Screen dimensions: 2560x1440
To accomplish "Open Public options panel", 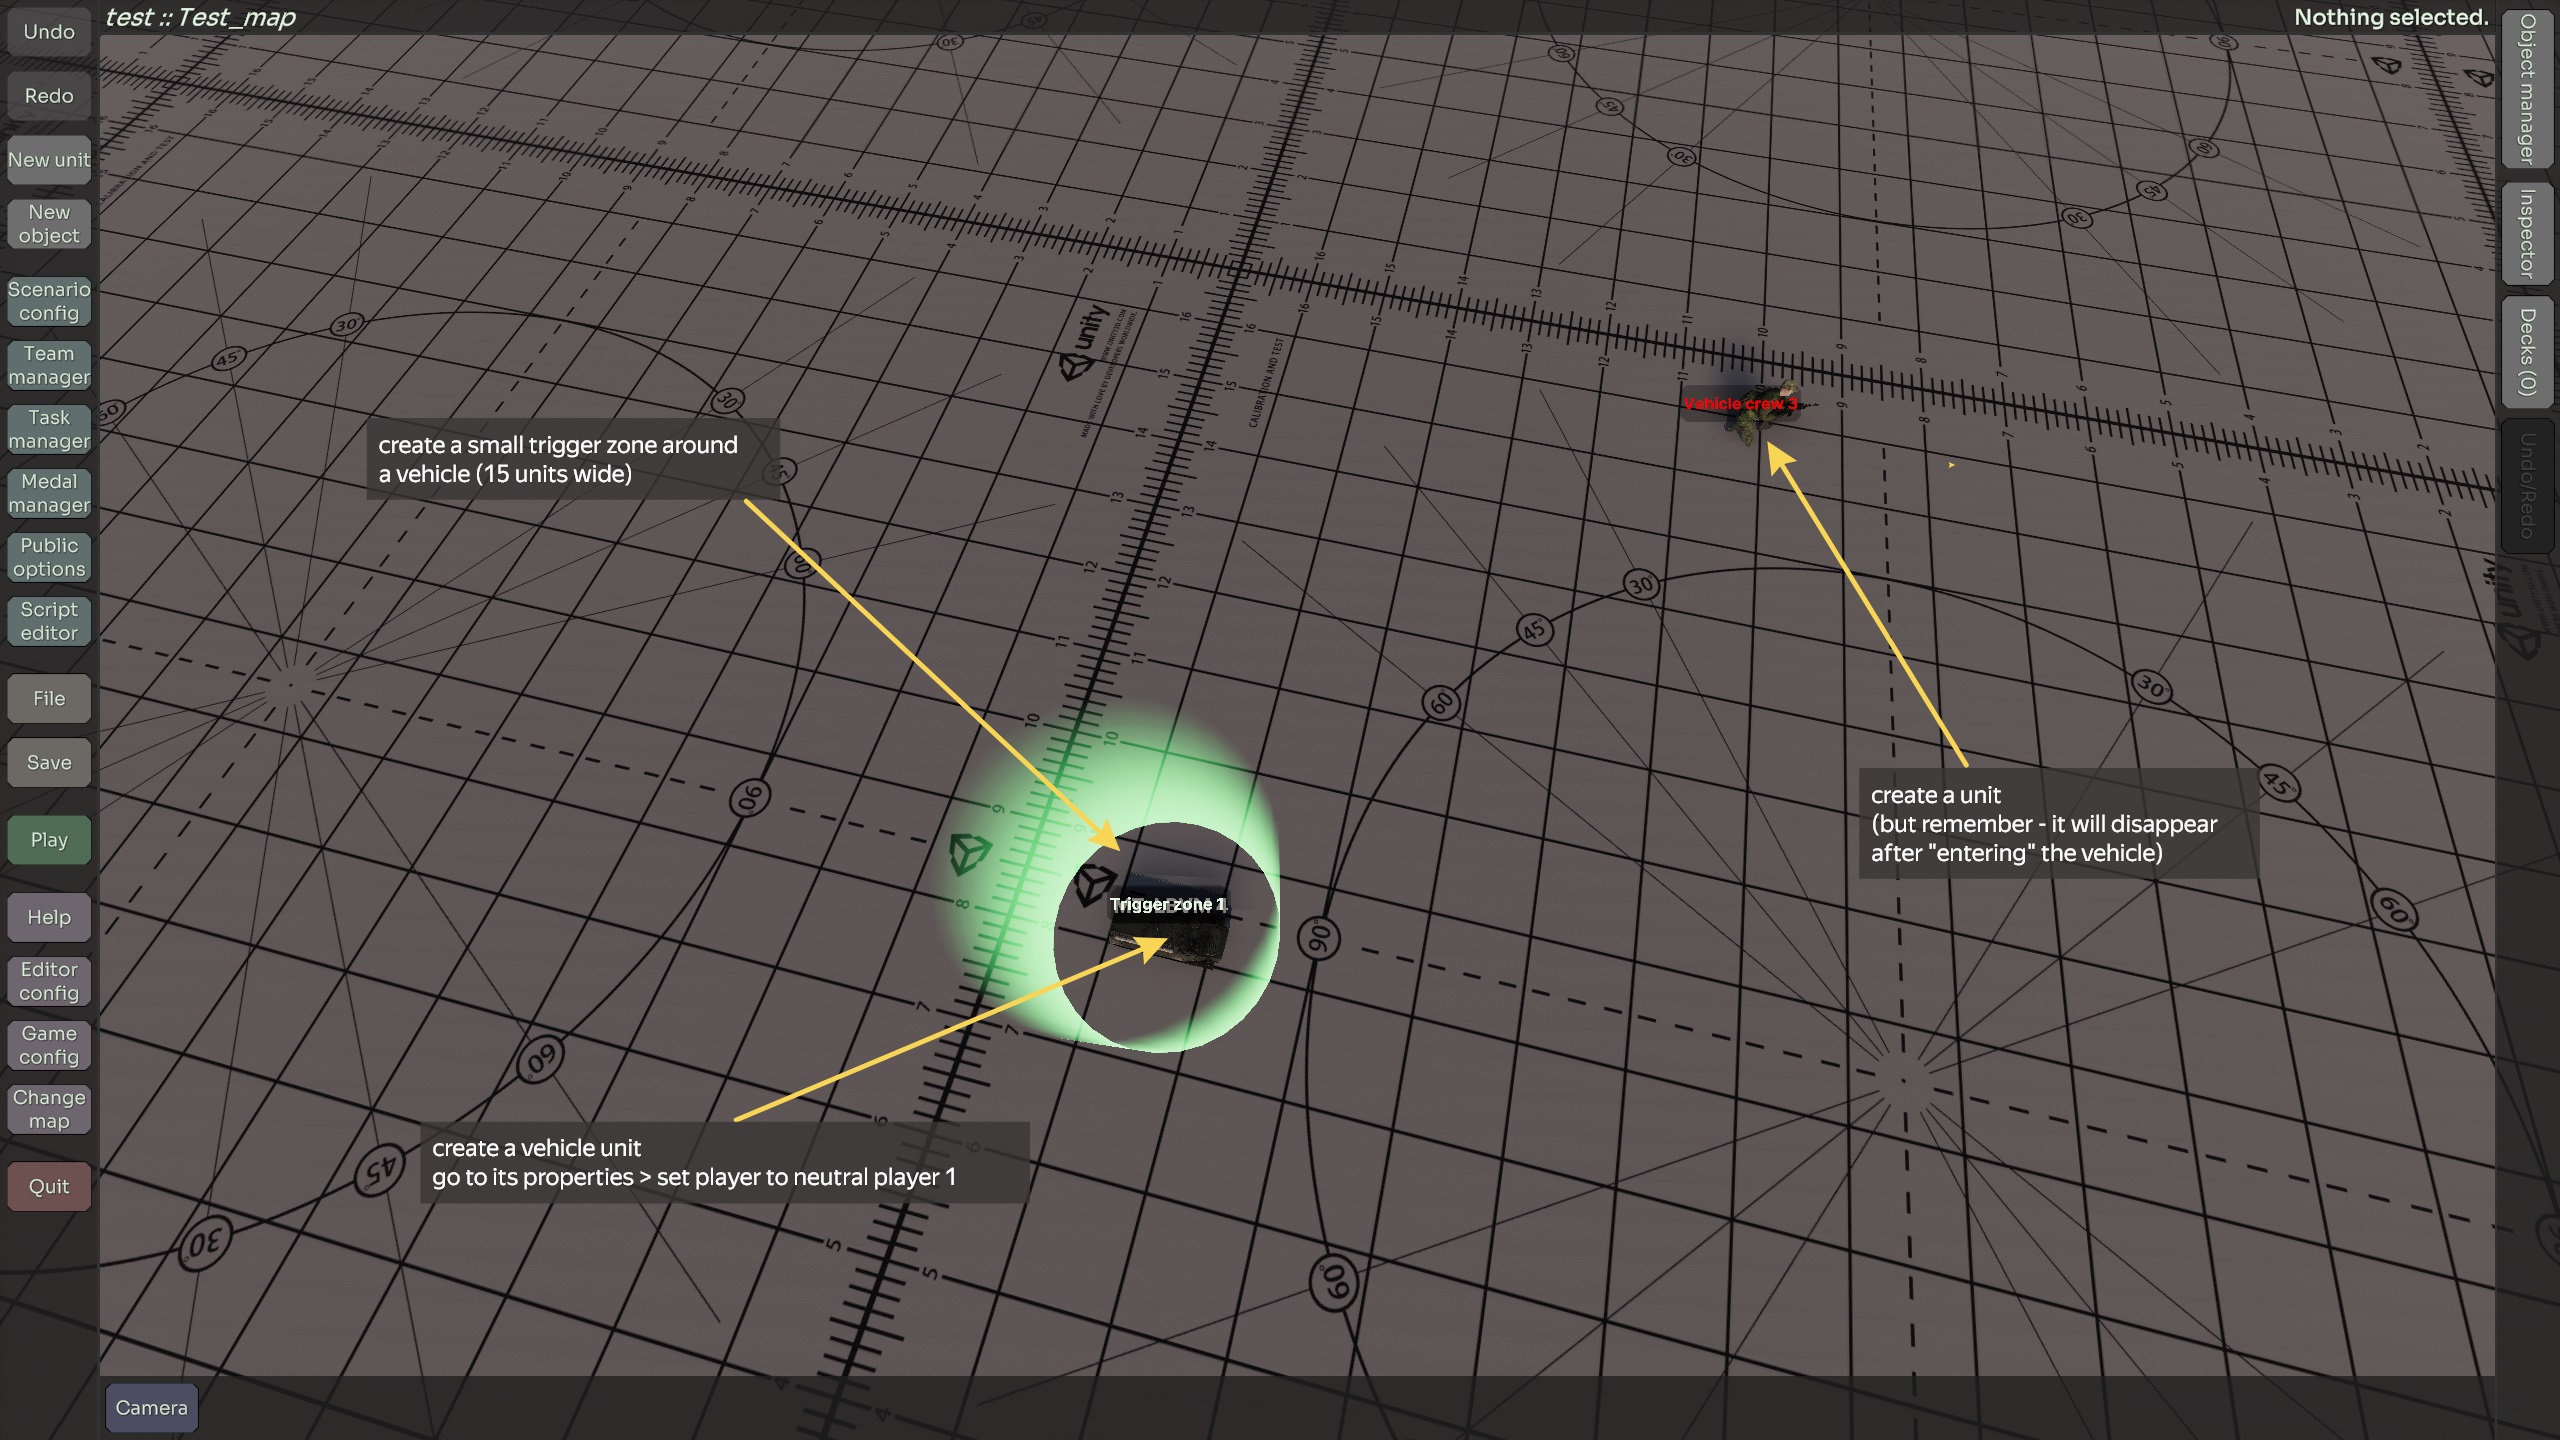I will pos(49,557).
